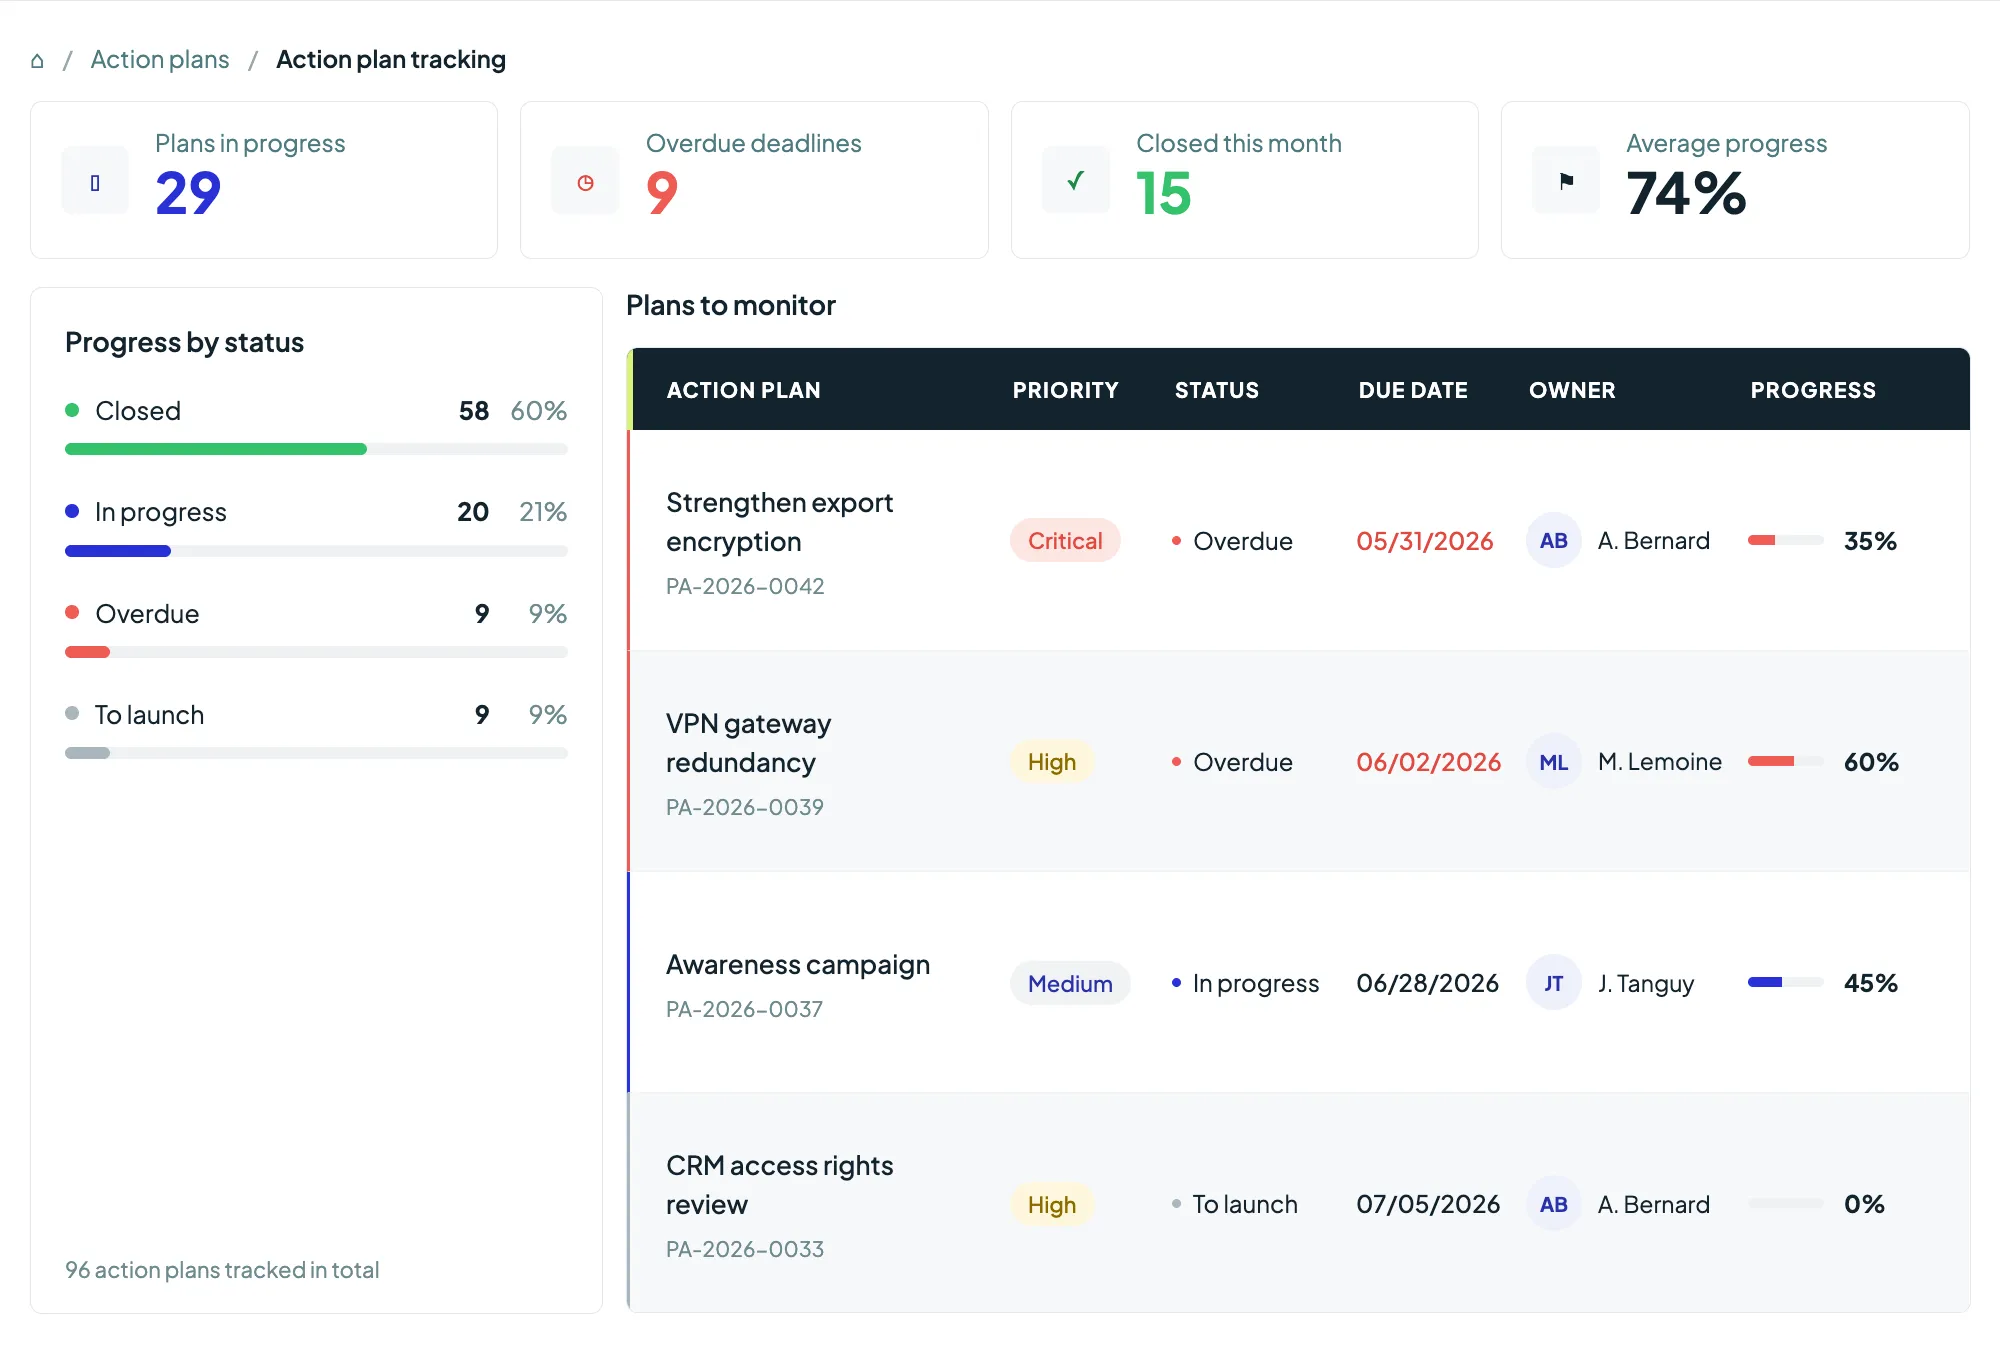2000x1358 pixels.
Task: Select the AB avatar in the Strengthen export encryption row
Action: 1553,541
